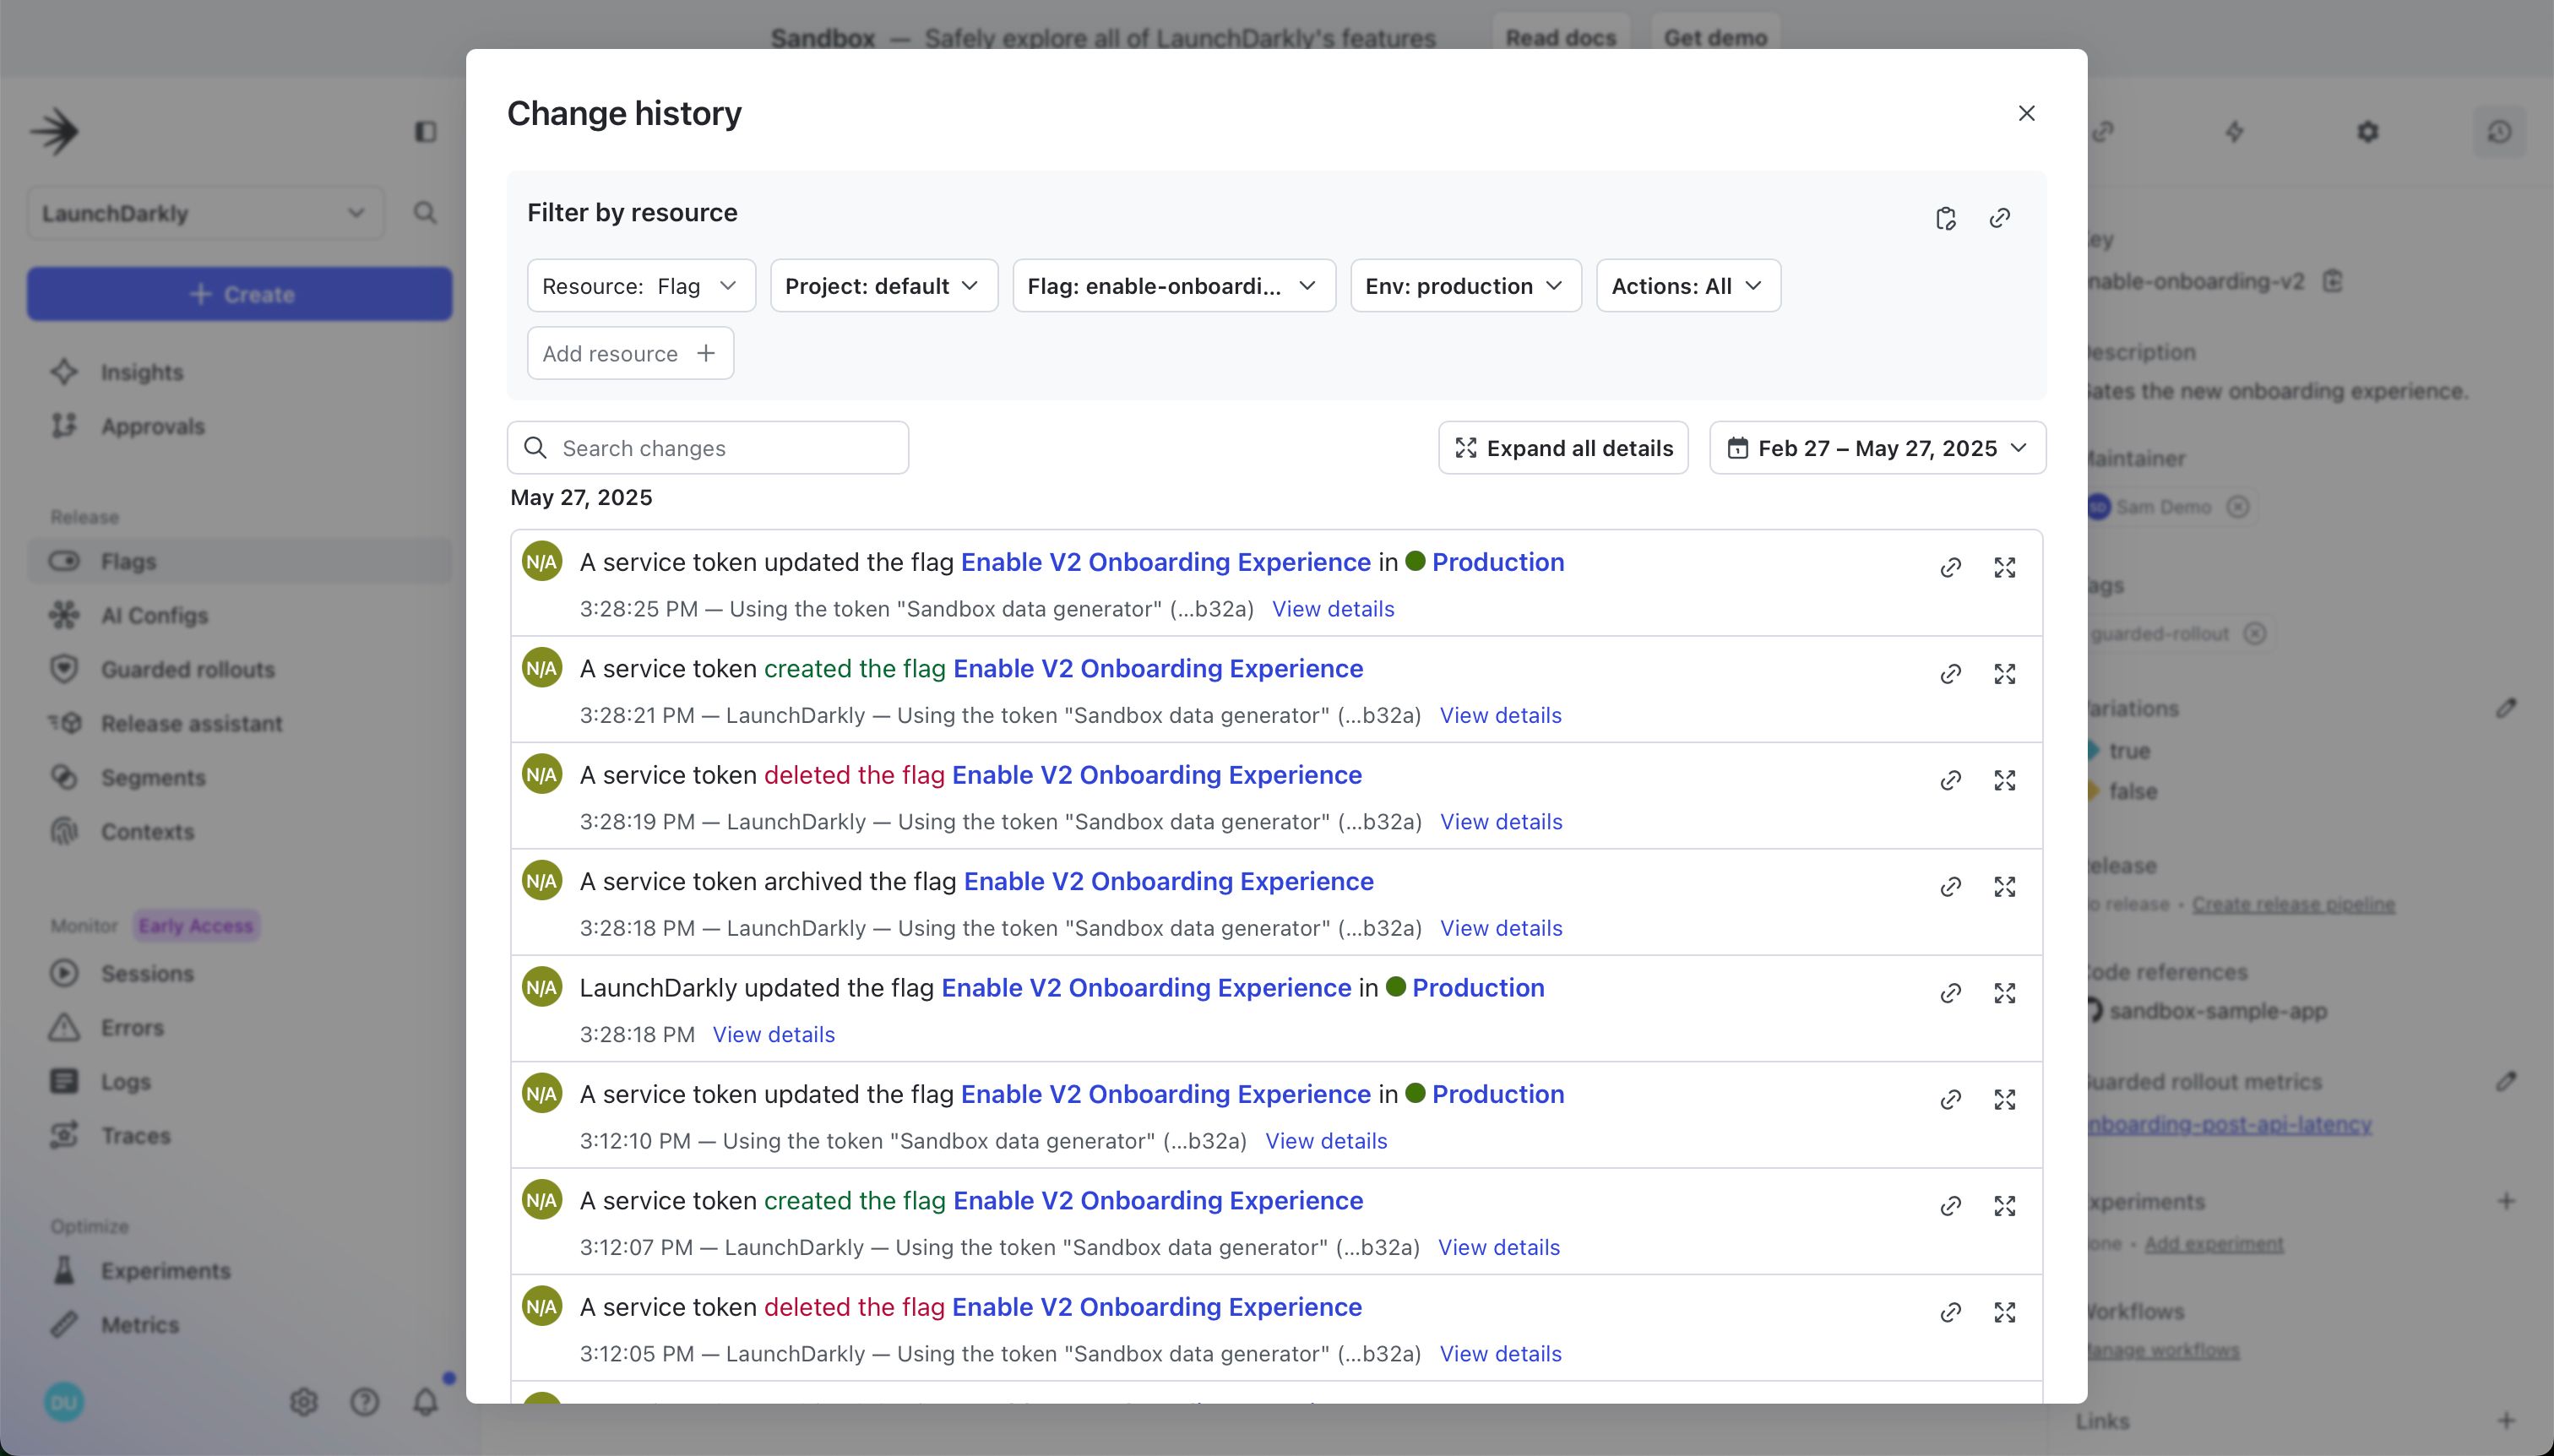The width and height of the screenshot is (2554, 1456).
Task: View details of the 3:12:10 PM update
Action: click(1326, 1141)
